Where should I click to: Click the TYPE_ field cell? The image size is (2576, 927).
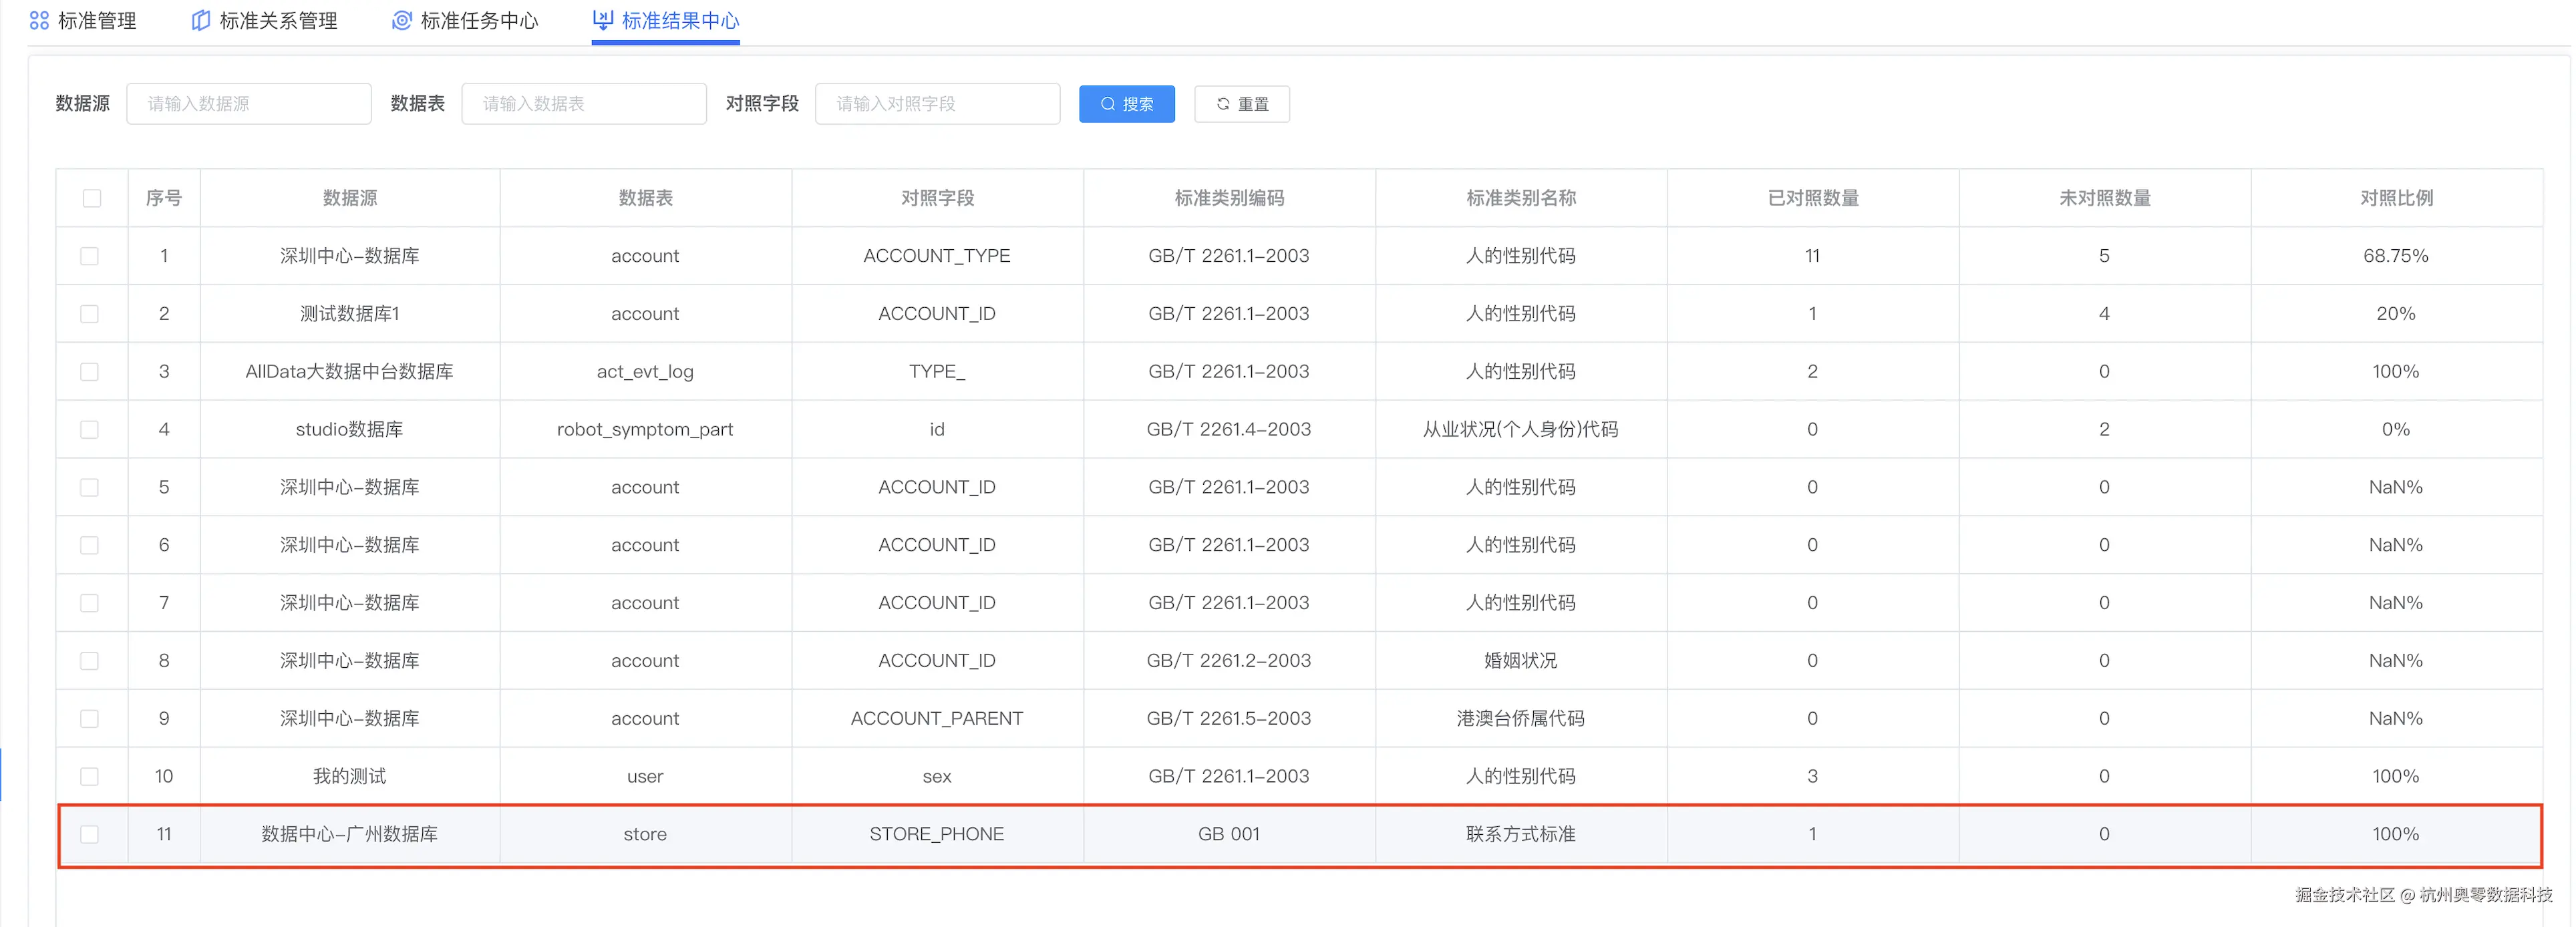pos(937,372)
